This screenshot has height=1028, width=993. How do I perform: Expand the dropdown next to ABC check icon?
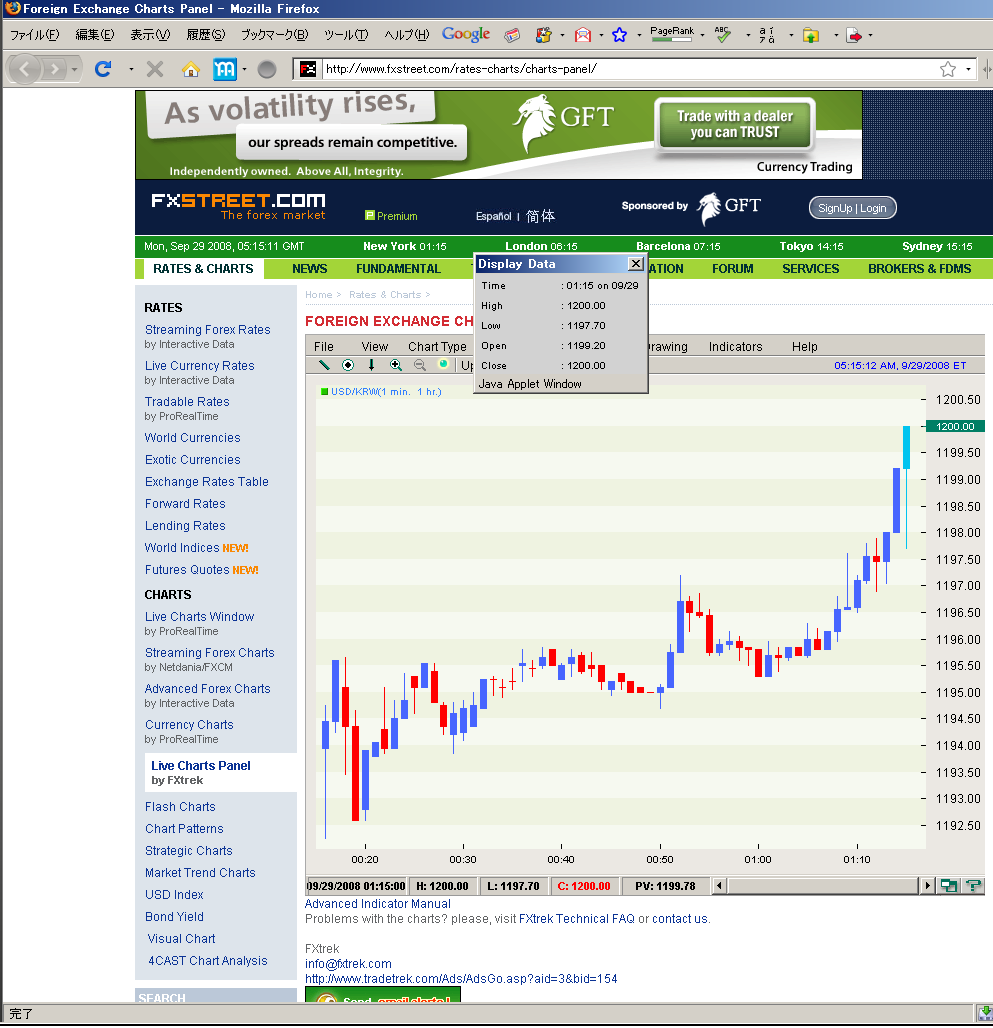748,35
